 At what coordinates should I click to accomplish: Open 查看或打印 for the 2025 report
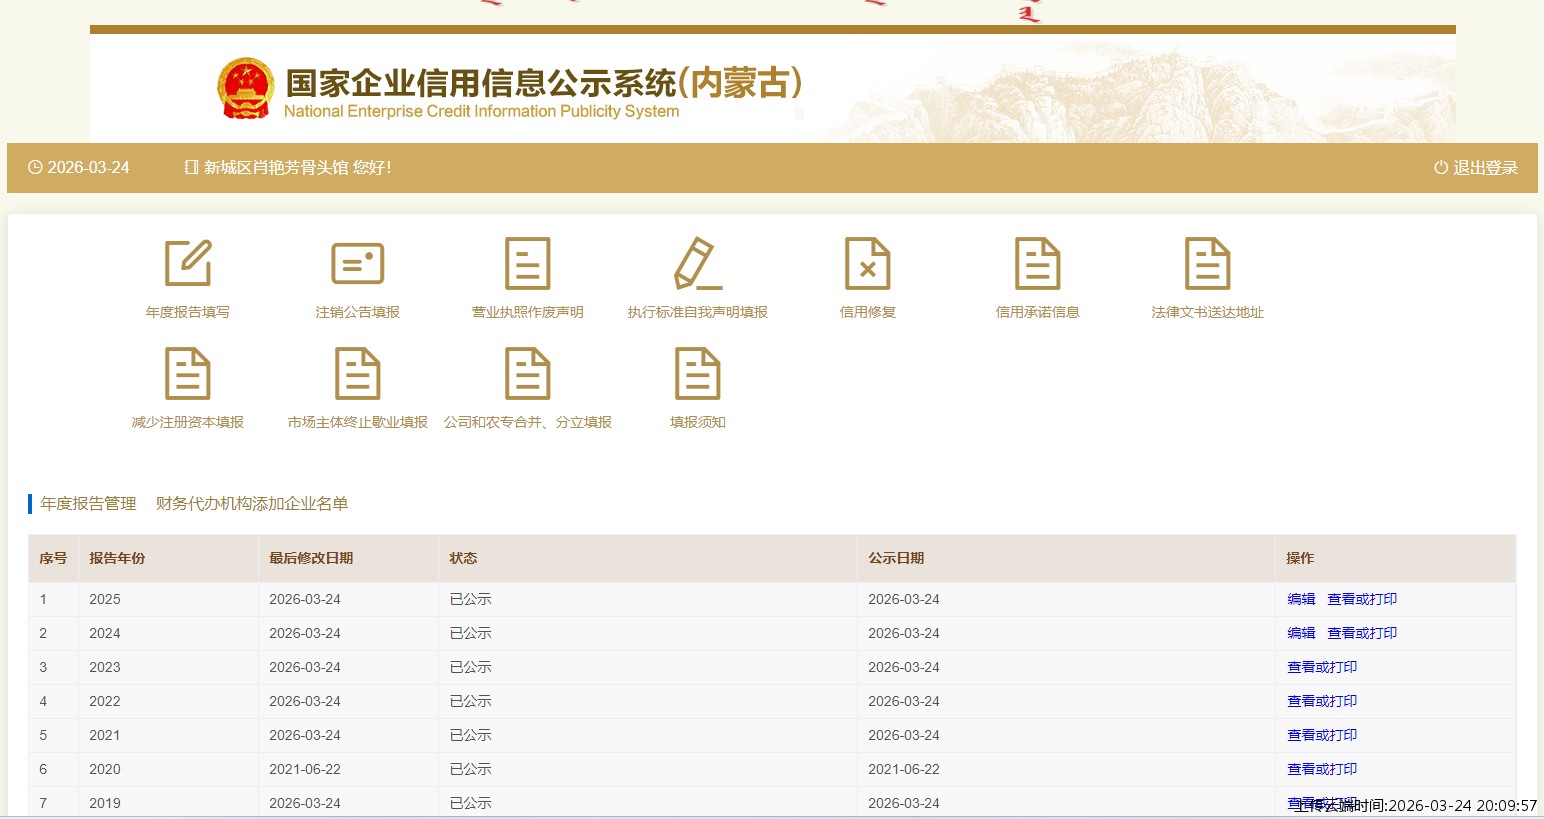coord(1362,599)
